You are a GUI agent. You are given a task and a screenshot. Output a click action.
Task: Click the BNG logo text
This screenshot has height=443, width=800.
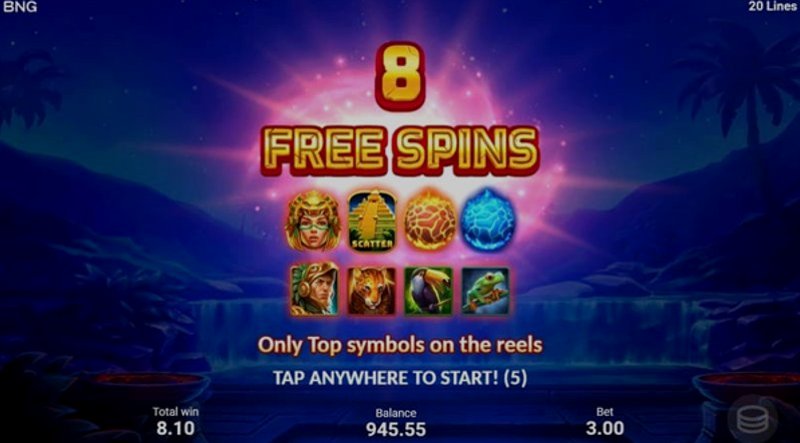click(x=20, y=7)
